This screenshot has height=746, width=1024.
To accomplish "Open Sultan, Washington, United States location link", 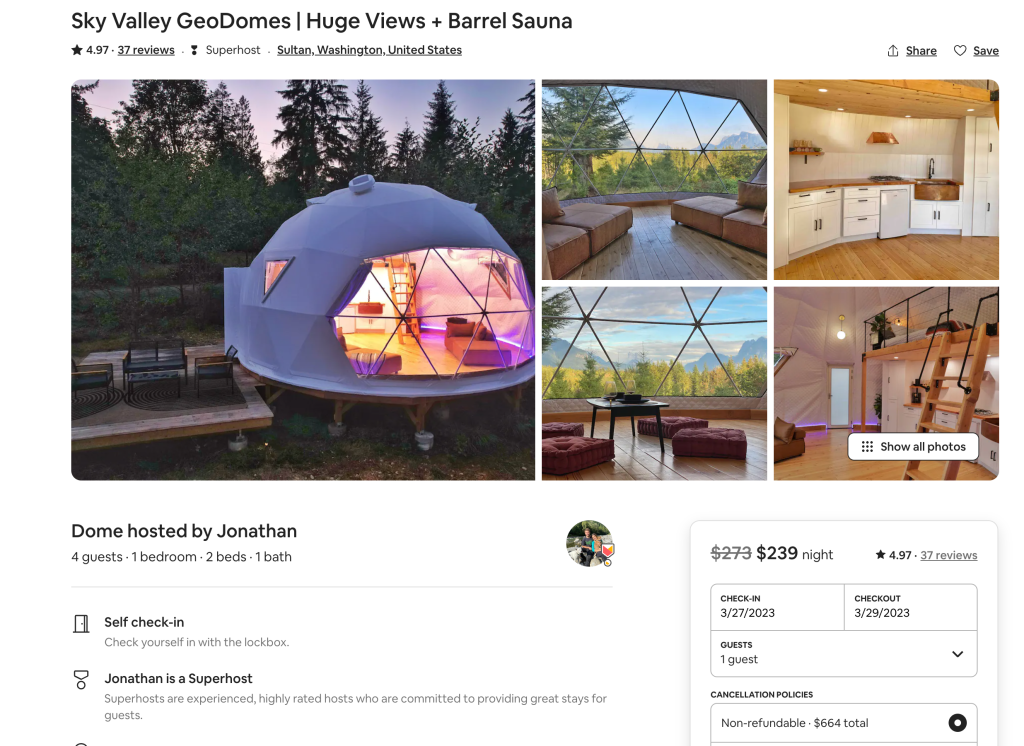I will [369, 50].
